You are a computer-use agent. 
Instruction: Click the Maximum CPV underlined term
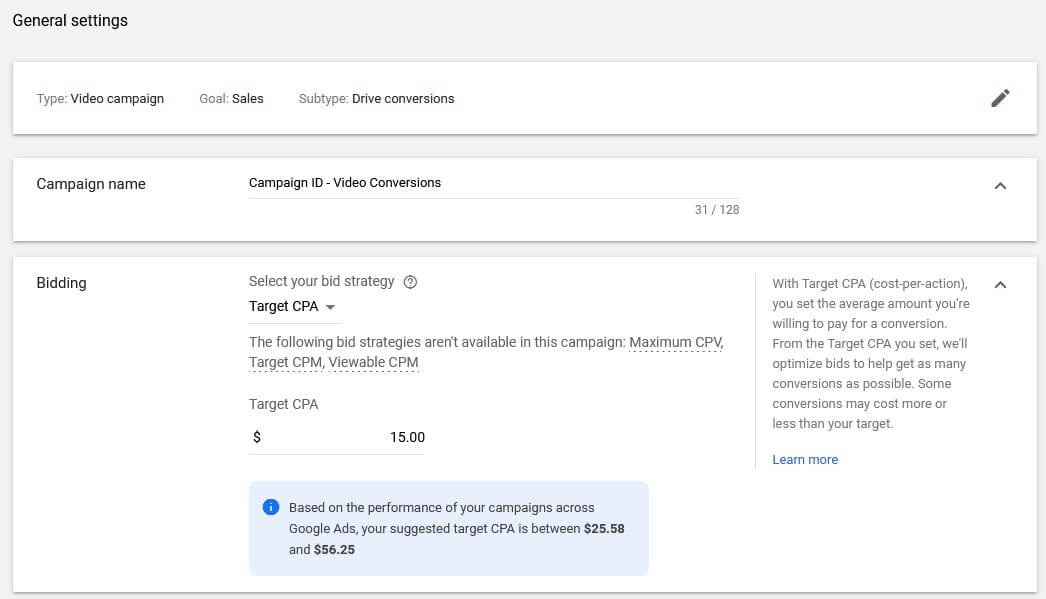[x=675, y=343]
